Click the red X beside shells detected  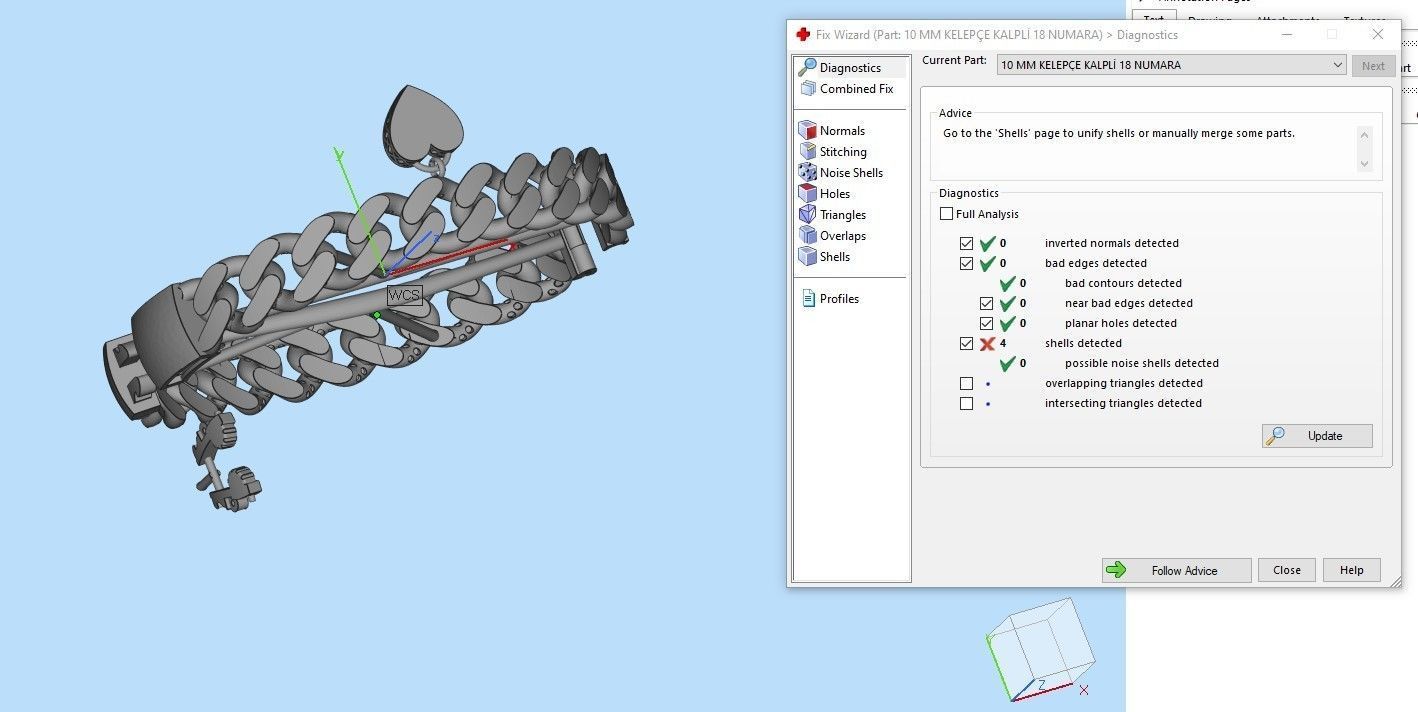point(987,344)
